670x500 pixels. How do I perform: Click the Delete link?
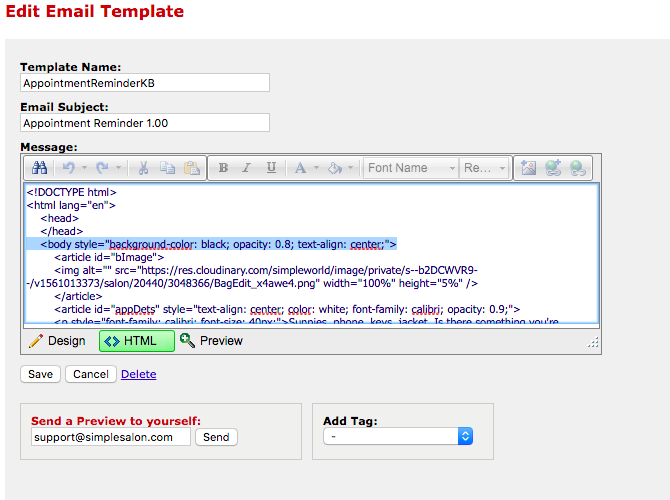(138, 374)
